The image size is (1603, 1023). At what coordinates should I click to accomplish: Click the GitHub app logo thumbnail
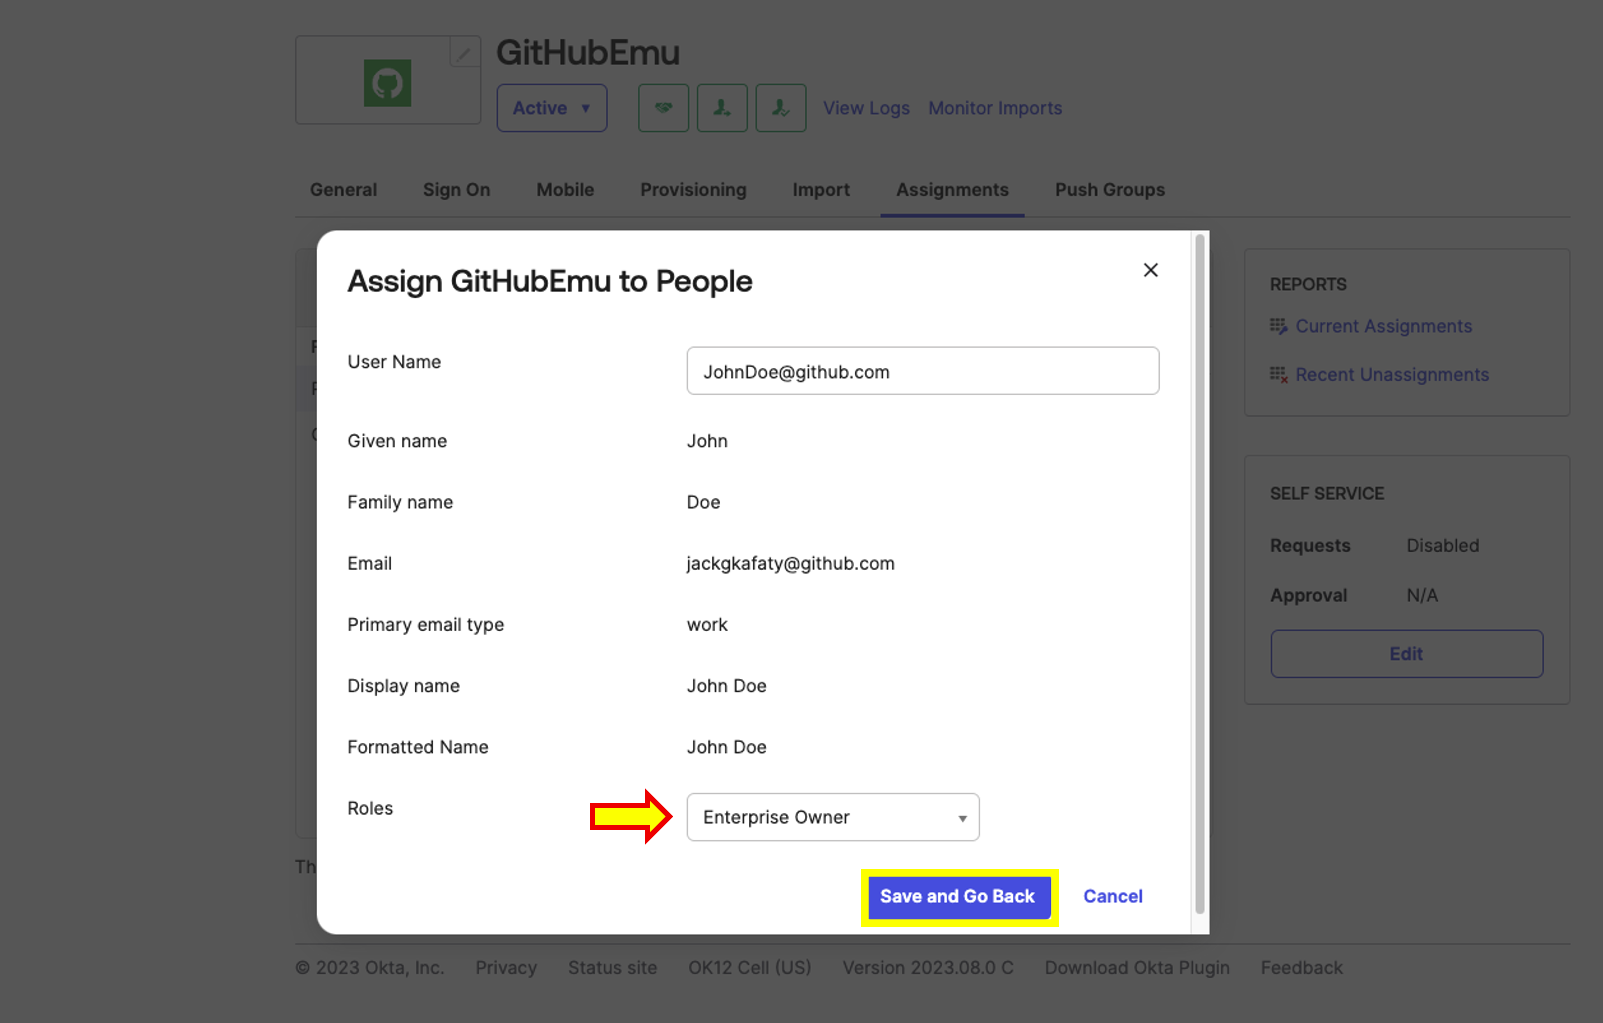point(388,83)
